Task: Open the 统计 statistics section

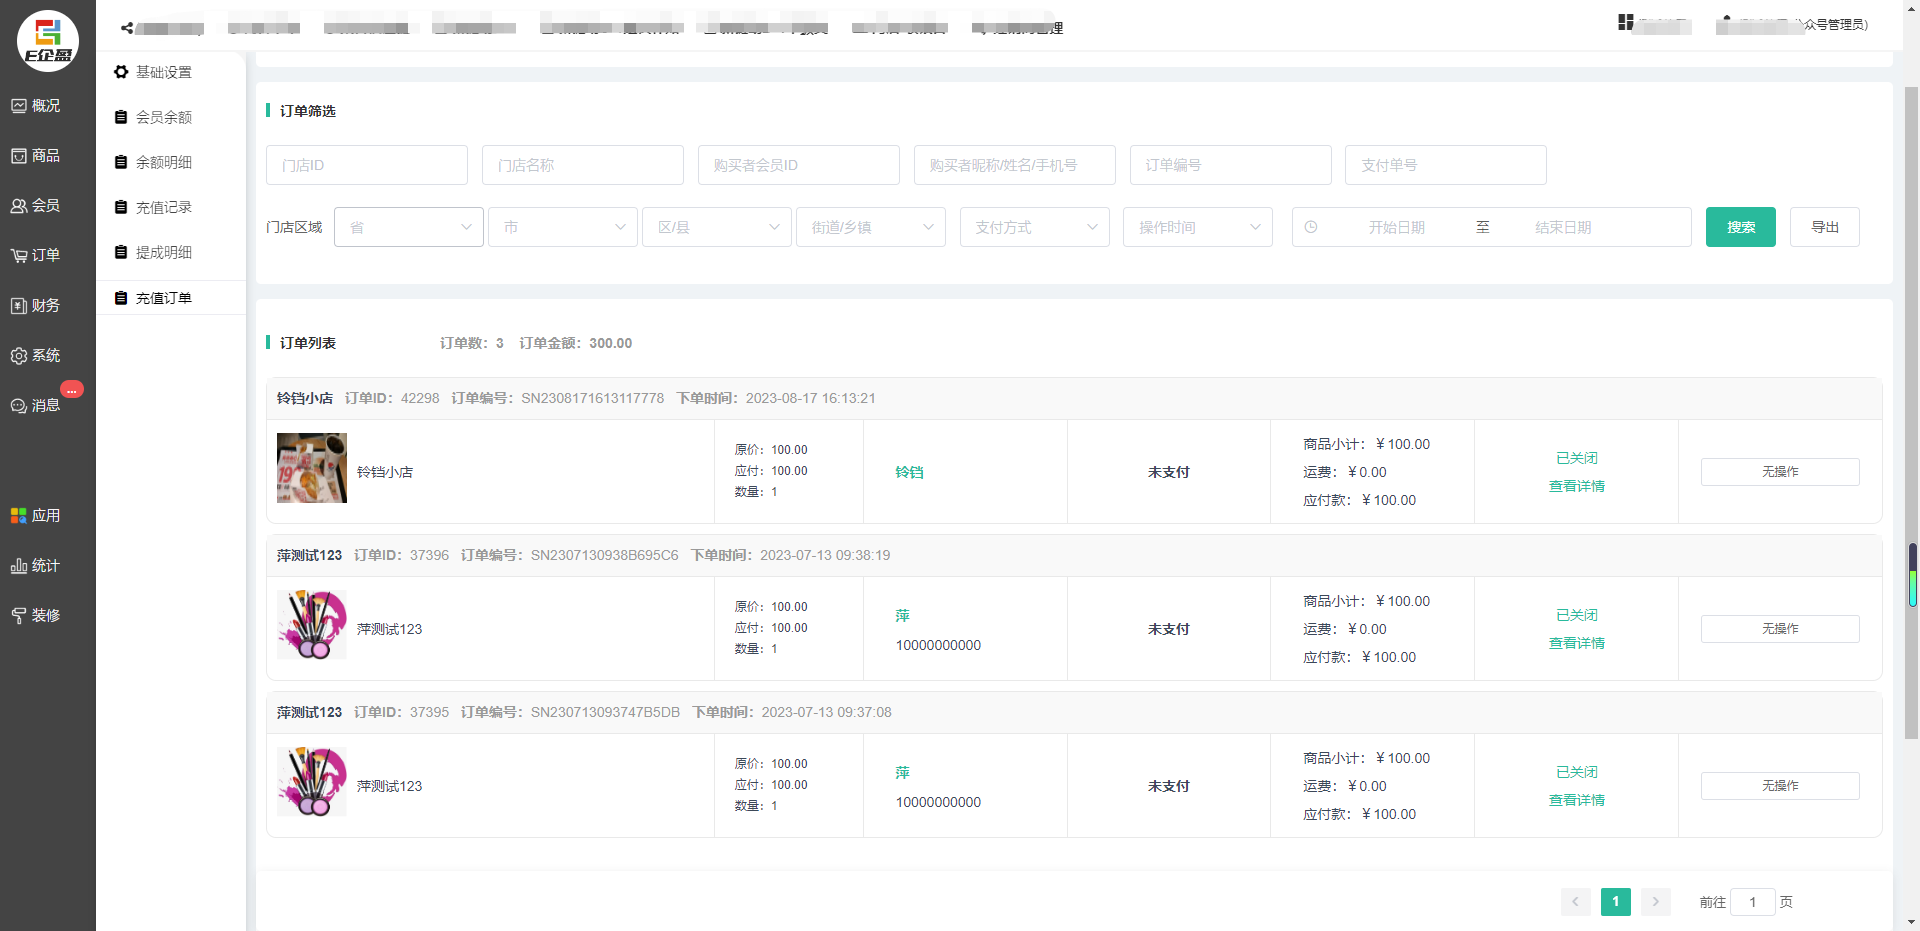Action: pyautogui.click(x=36, y=566)
